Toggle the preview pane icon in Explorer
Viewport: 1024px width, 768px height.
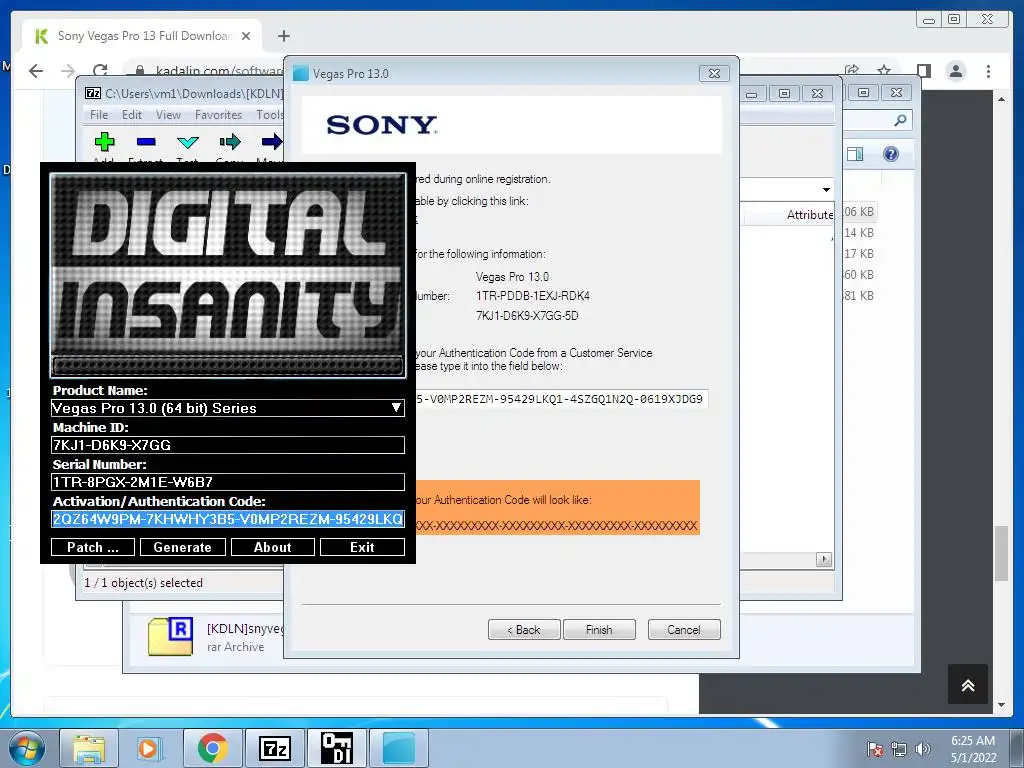tap(855, 154)
